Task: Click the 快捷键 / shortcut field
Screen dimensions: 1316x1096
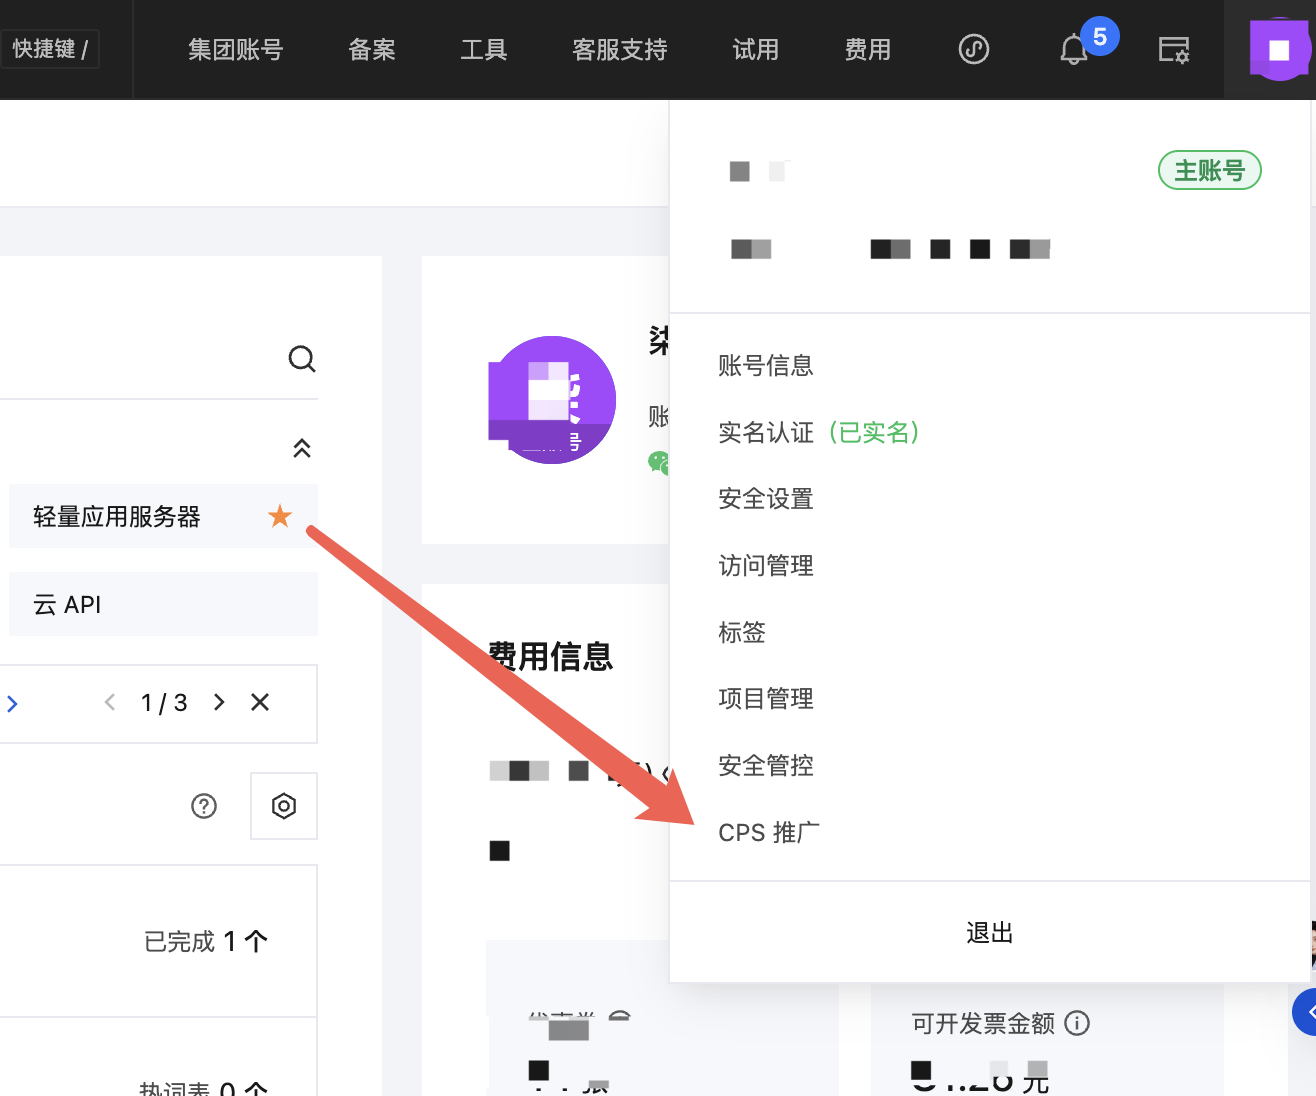Action: point(50,49)
